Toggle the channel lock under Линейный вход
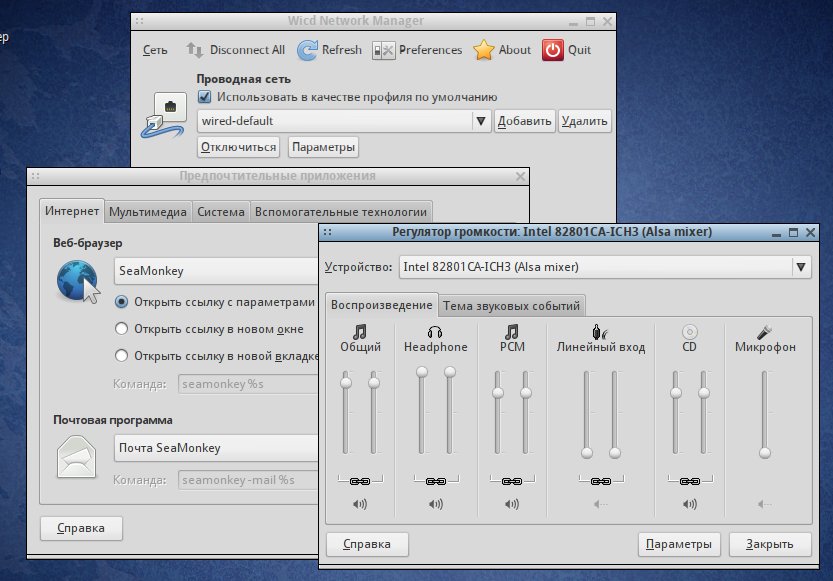 (x=600, y=481)
